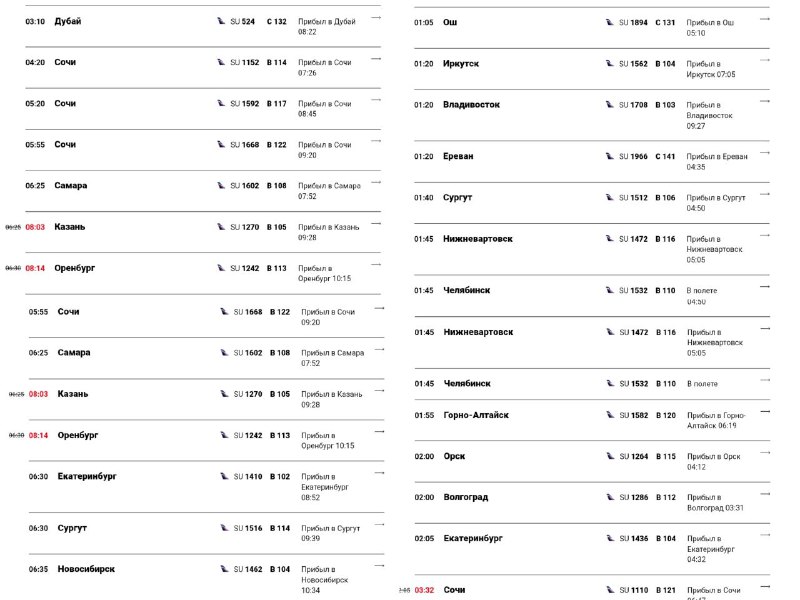Click Aeroflot logo beside SU 1152
The width and height of the screenshot is (800, 600).
tap(221, 62)
